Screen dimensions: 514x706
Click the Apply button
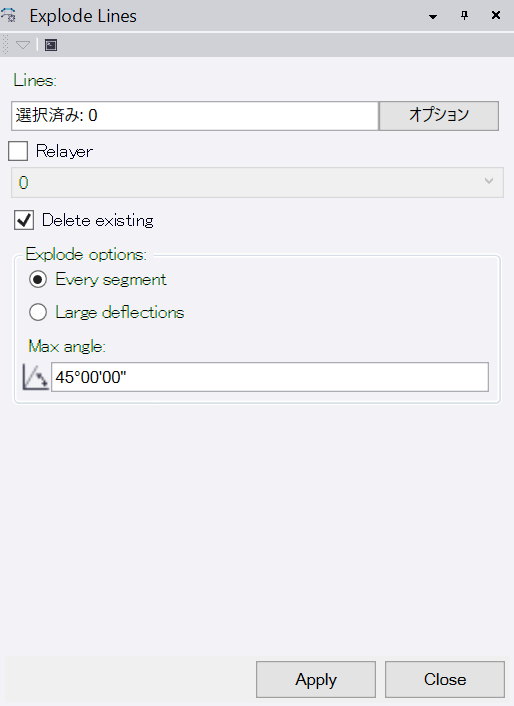[316, 679]
